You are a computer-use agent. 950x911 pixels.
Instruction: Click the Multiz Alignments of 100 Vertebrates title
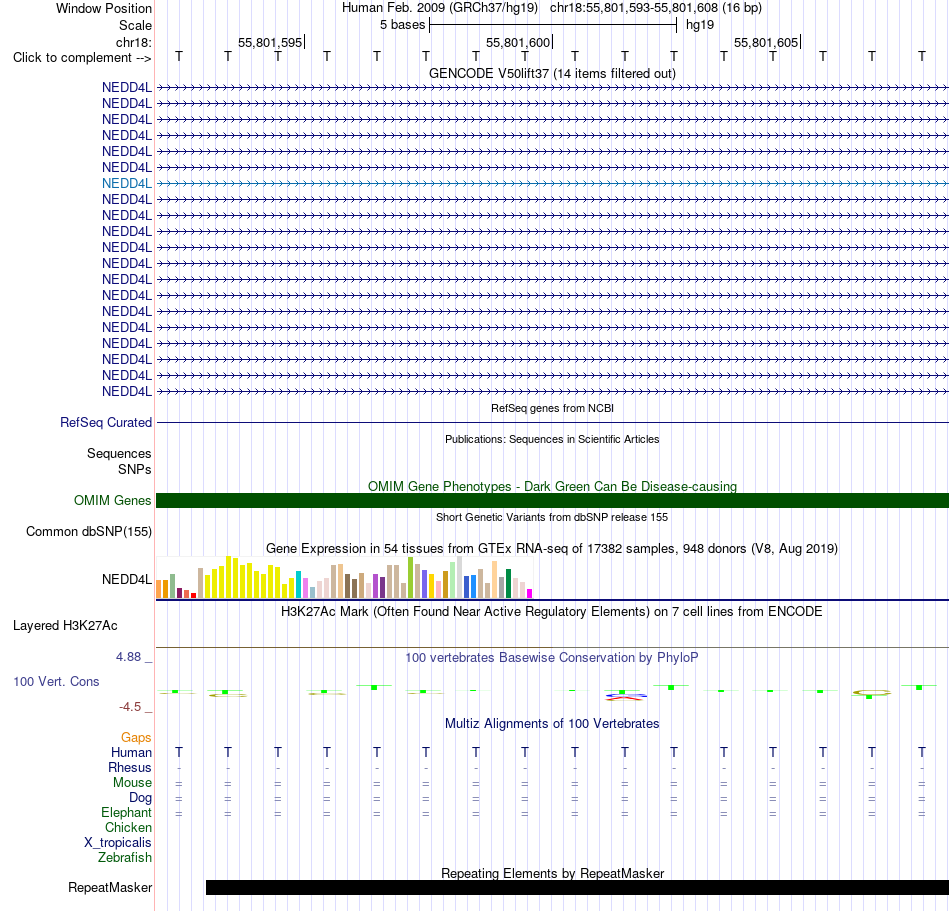pos(552,724)
